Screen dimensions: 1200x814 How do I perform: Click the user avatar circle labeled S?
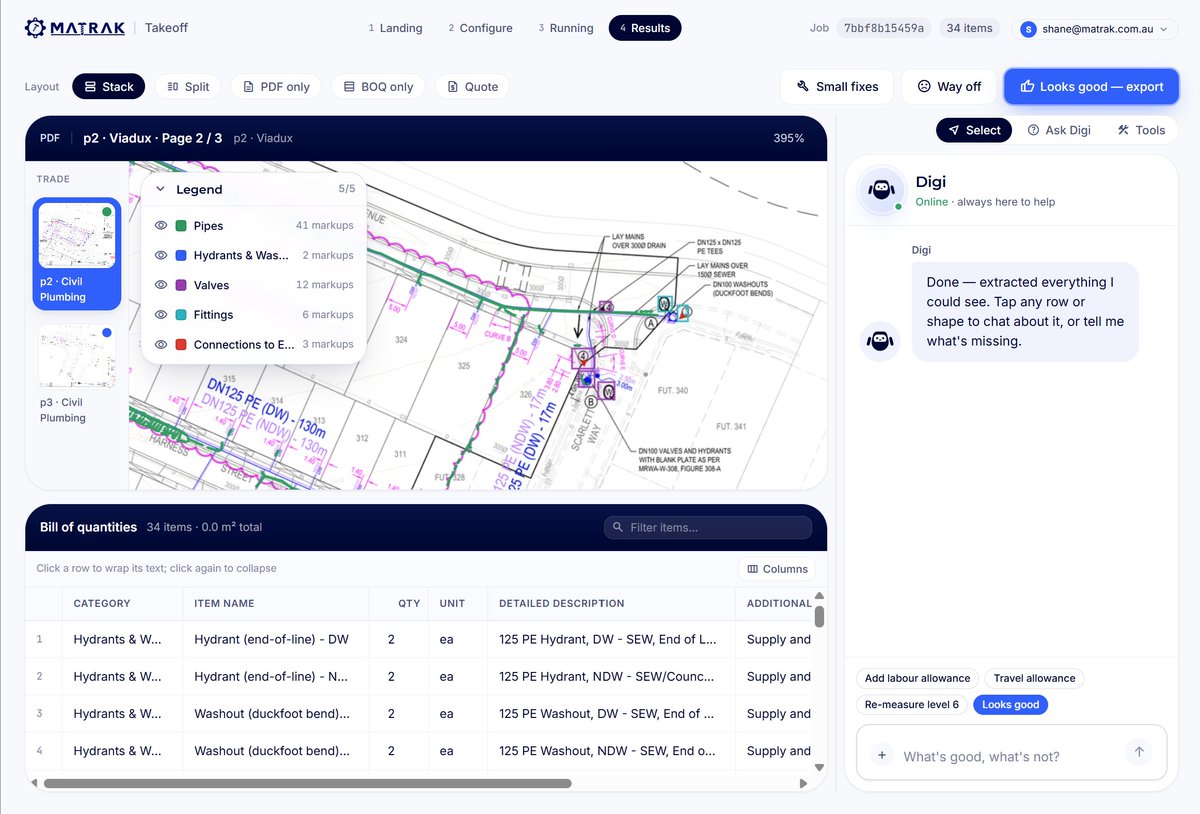pyautogui.click(x=1028, y=29)
